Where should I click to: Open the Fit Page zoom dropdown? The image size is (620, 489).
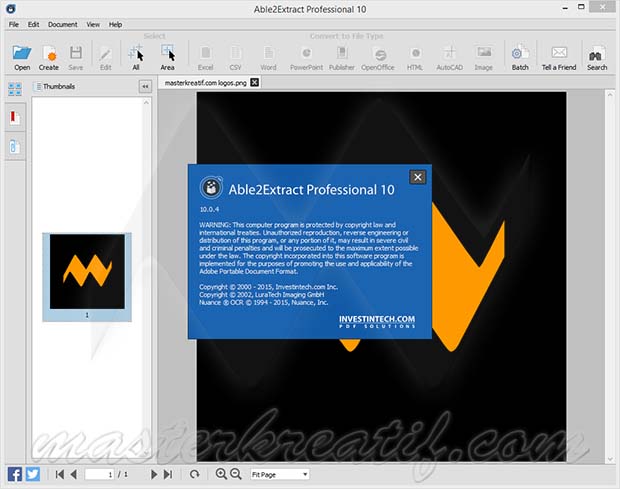click(280, 474)
